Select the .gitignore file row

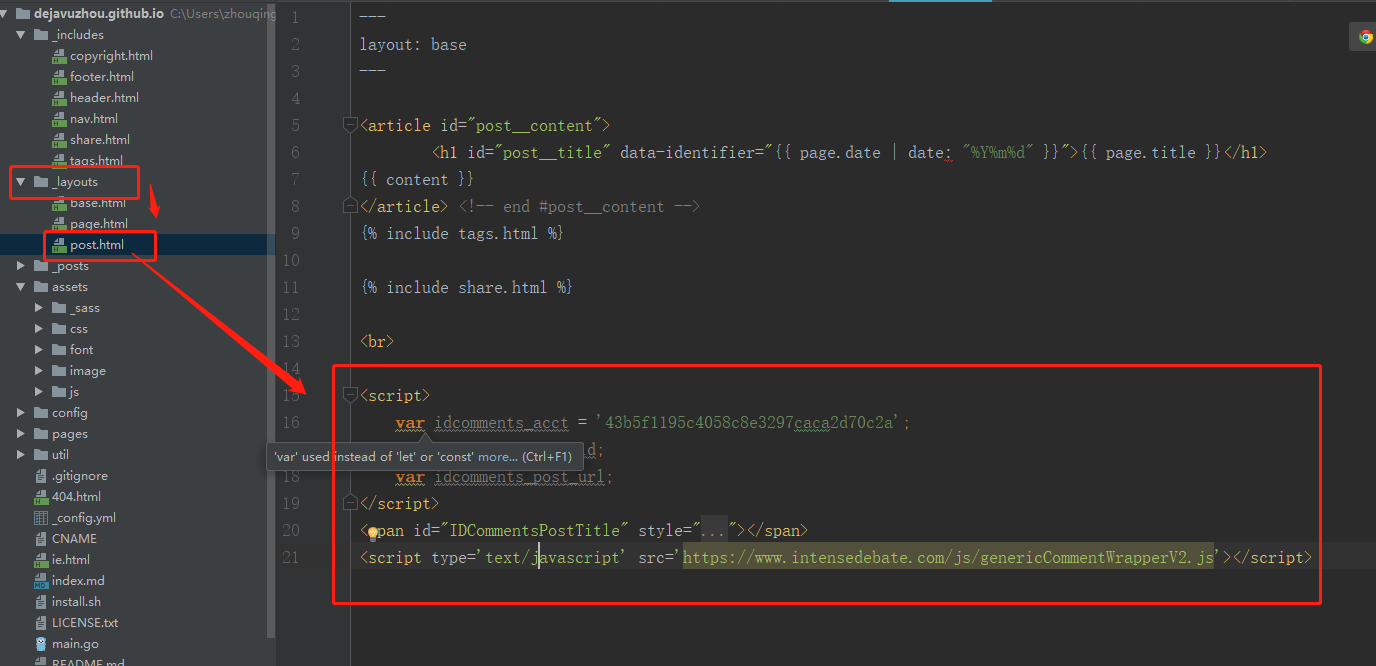click(136, 476)
